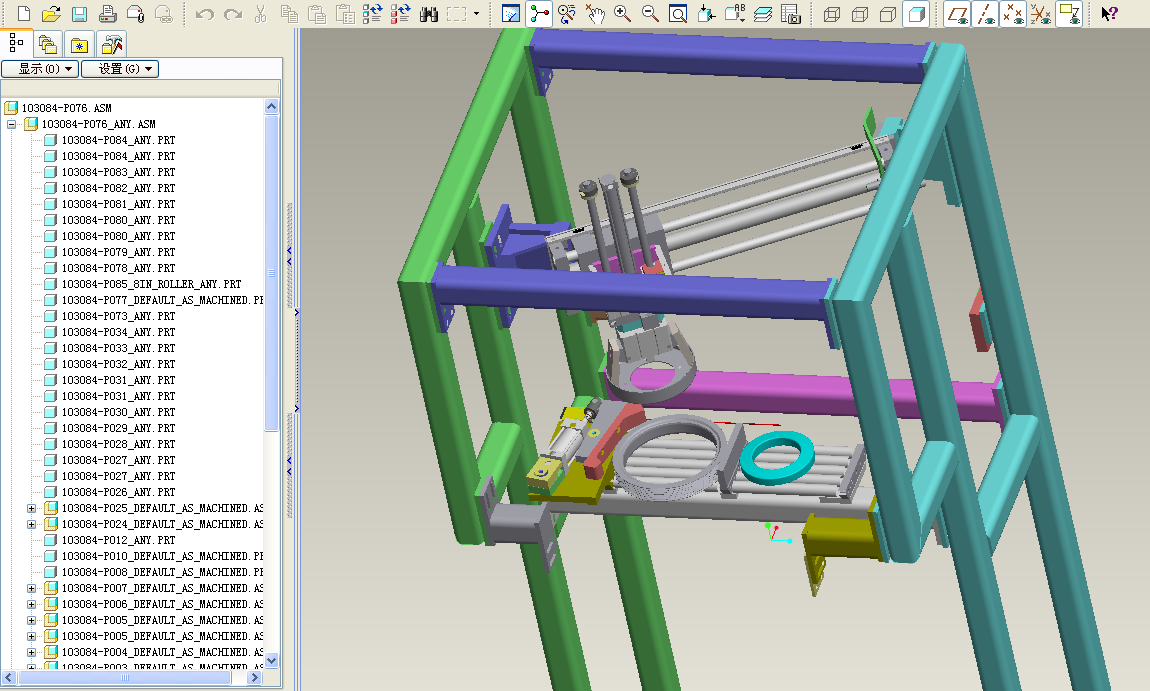This screenshot has width=1150, height=691.
Task: Toggle datum axes display
Action: click(985, 14)
